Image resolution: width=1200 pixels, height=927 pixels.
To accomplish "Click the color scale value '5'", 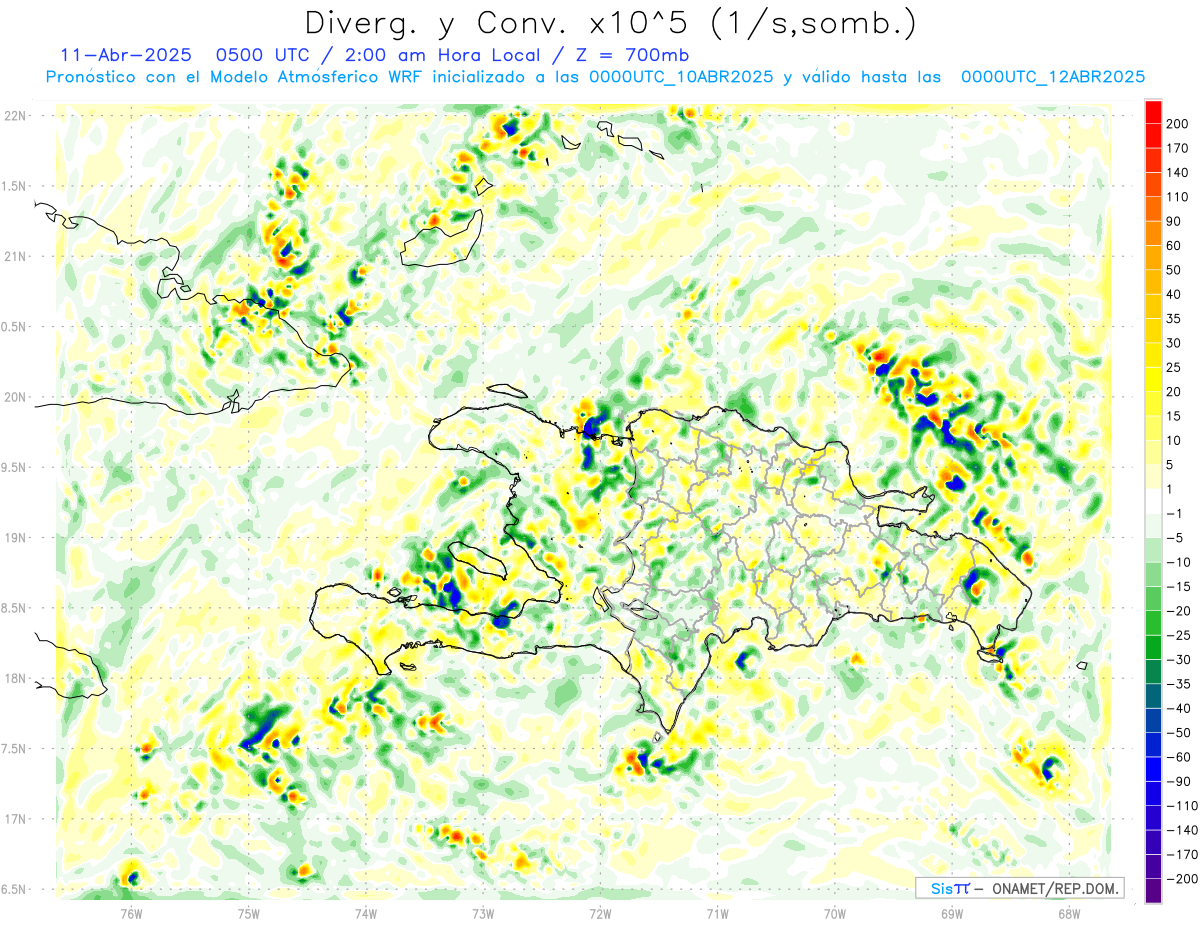I will [1171, 465].
